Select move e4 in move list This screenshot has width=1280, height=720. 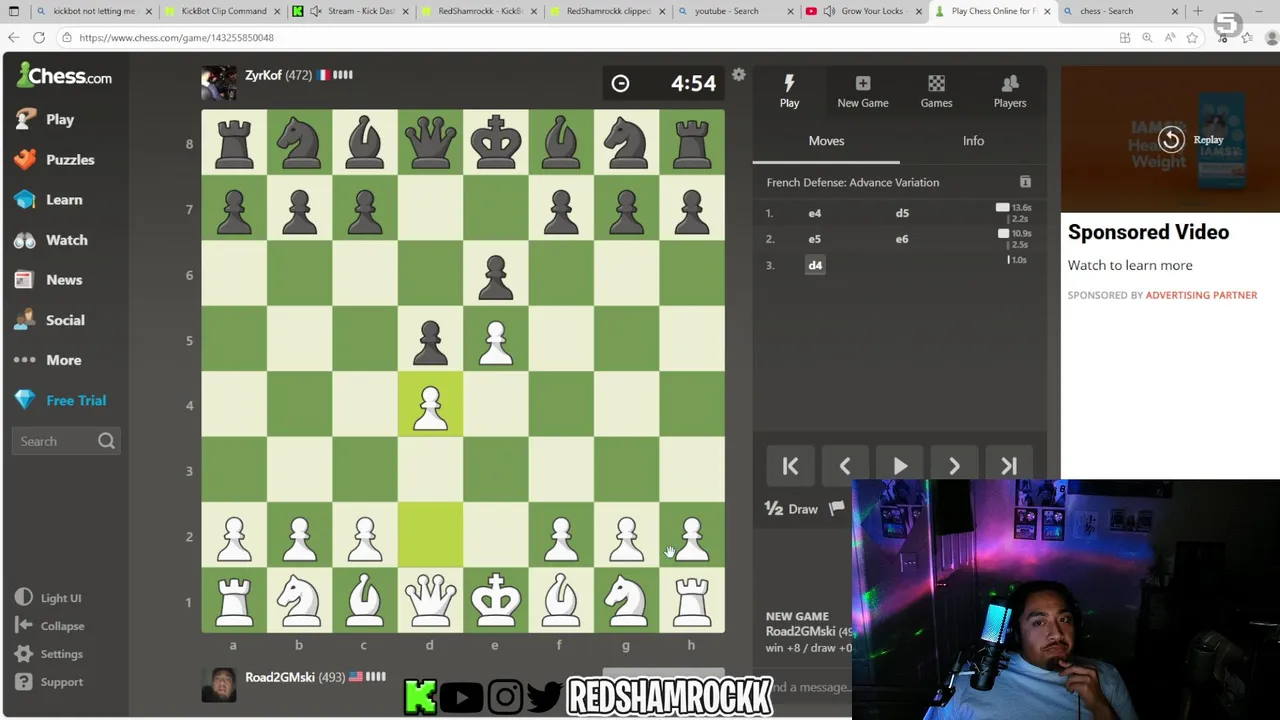[814, 213]
